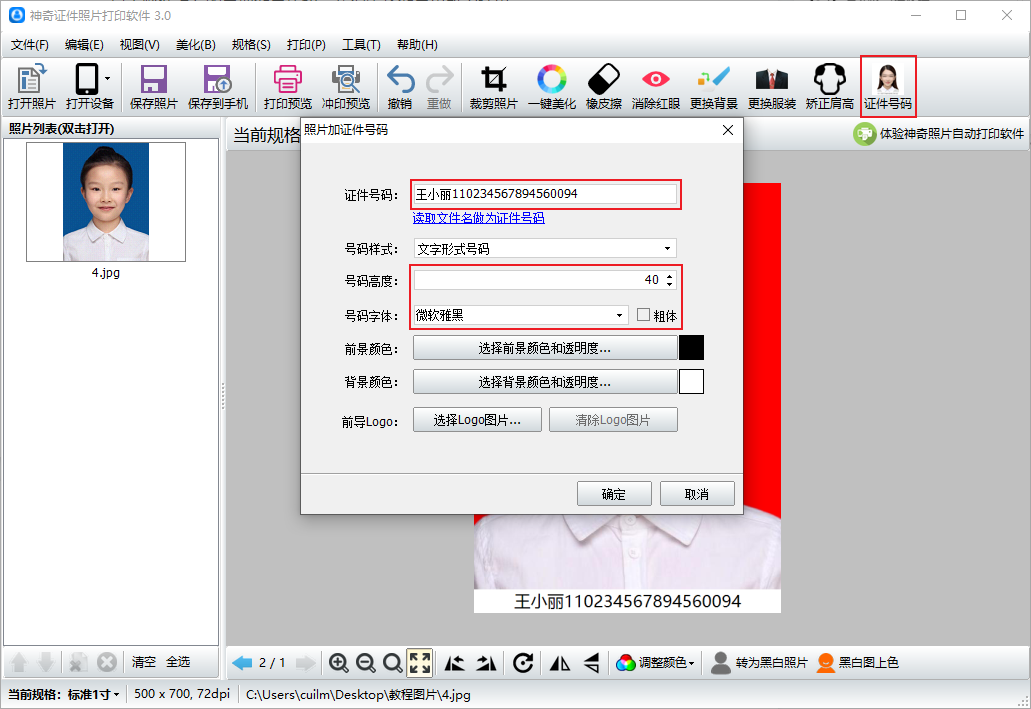Screen dimensions: 1031x709
Task: Open 更换服装 clothing changer
Action: click(x=771, y=86)
